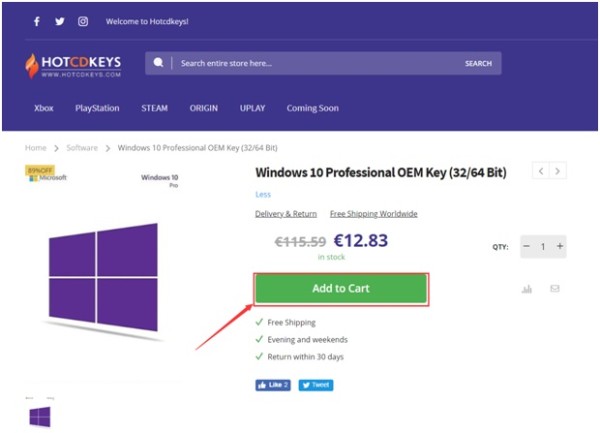
Task: Go to the previous product arrow
Action: [541, 171]
